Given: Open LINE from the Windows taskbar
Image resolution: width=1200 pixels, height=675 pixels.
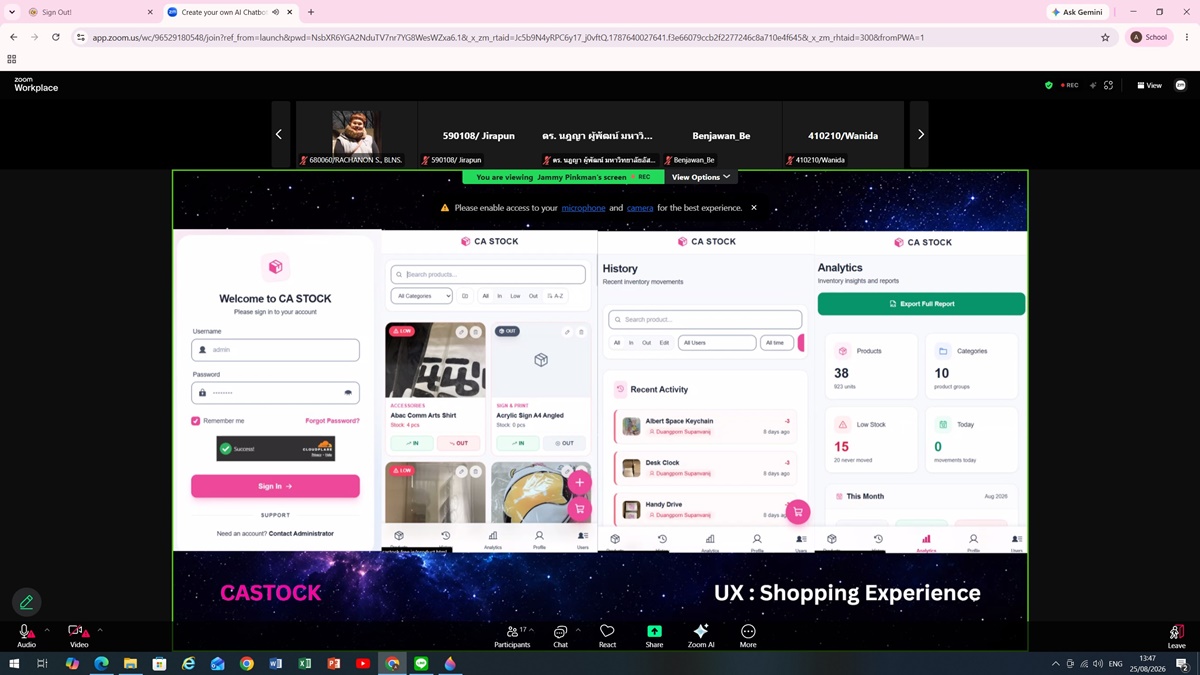Looking at the screenshot, I should tap(421, 663).
